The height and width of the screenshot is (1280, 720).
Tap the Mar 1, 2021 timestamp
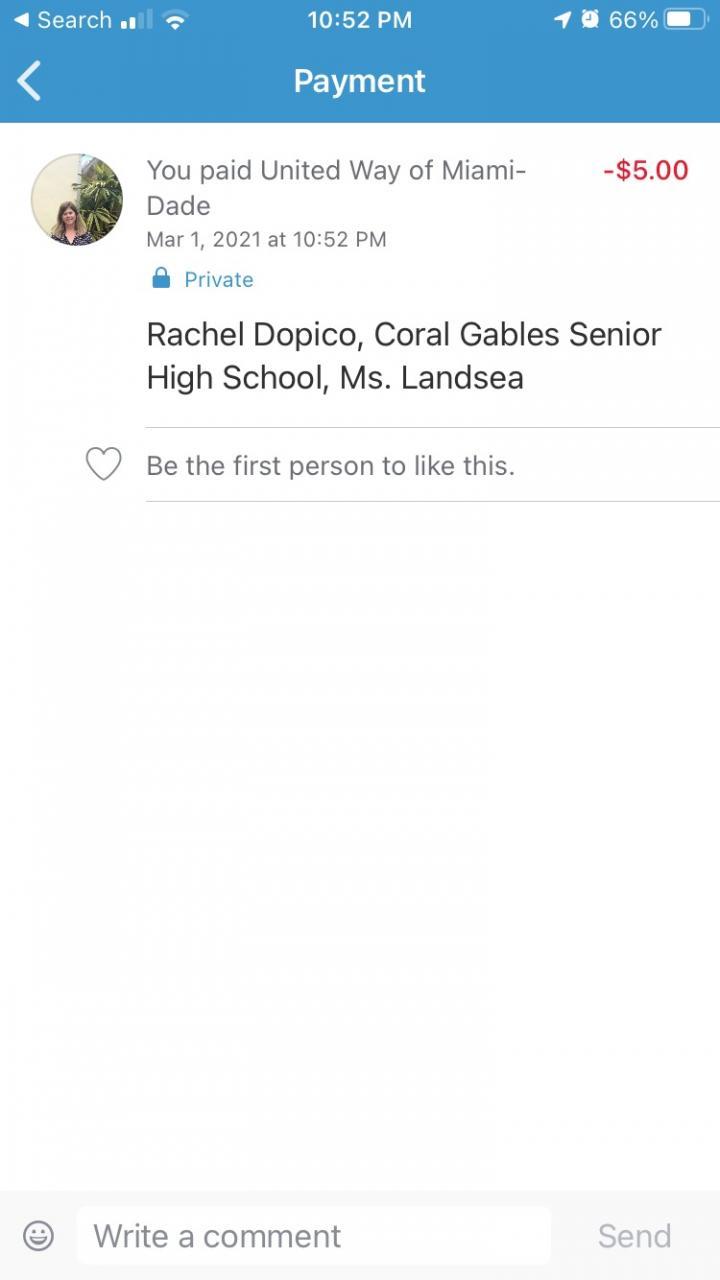coord(266,239)
